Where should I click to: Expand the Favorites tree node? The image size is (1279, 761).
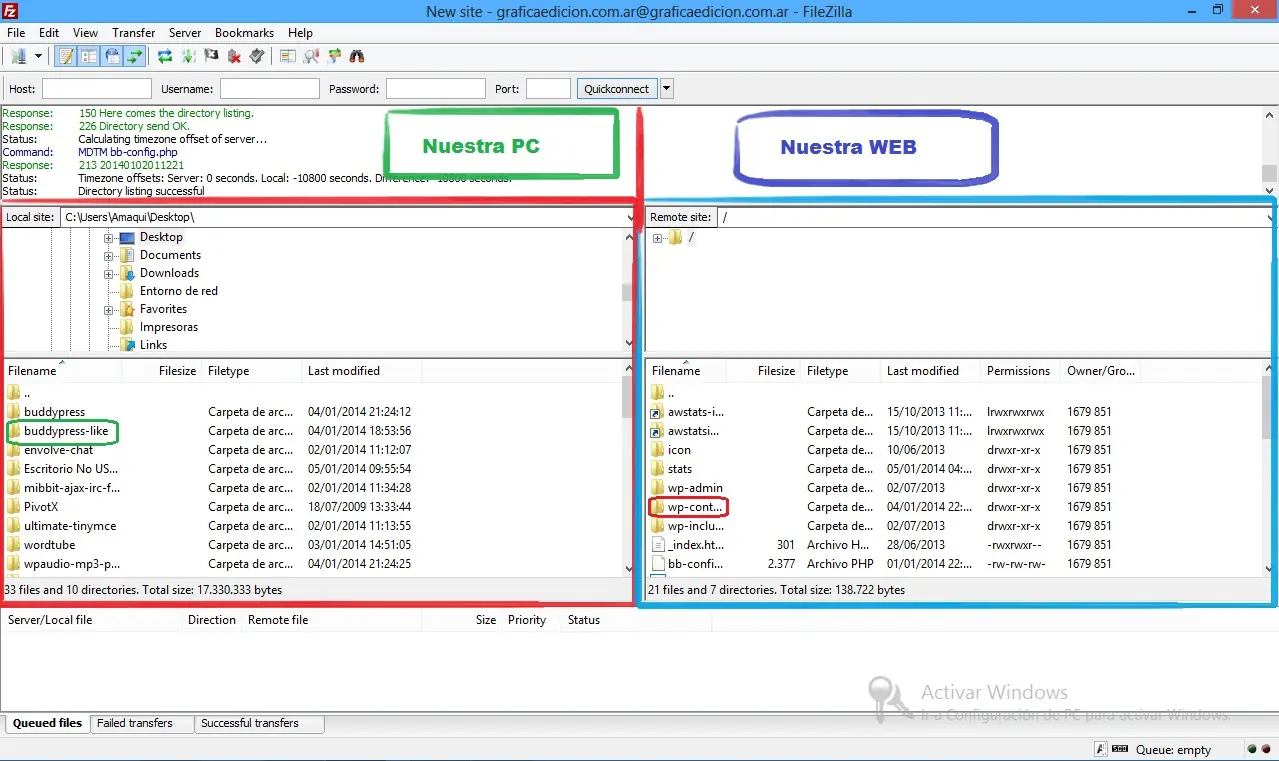pyautogui.click(x=108, y=309)
